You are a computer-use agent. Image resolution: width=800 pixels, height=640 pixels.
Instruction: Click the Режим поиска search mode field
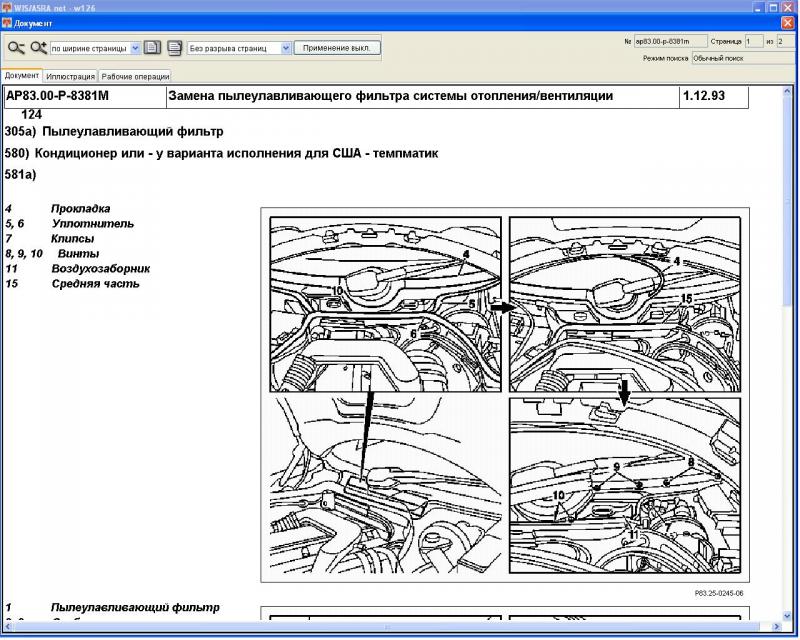pos(743,58)
